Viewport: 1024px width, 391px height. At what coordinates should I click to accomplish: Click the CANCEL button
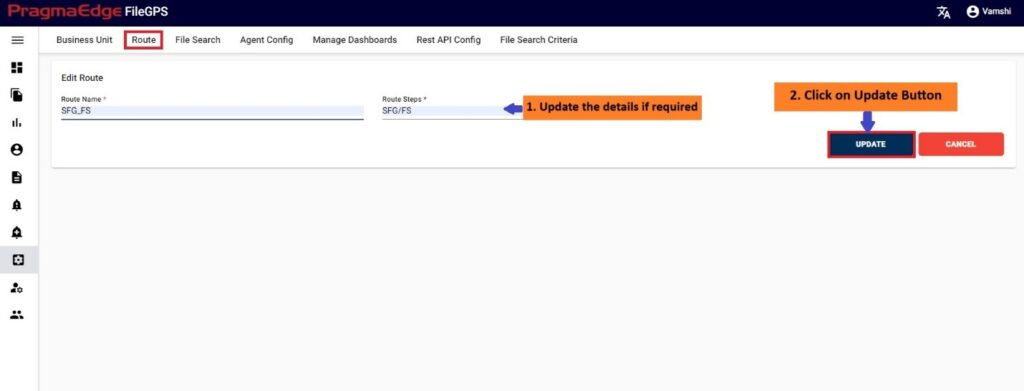tap(961, 144)
